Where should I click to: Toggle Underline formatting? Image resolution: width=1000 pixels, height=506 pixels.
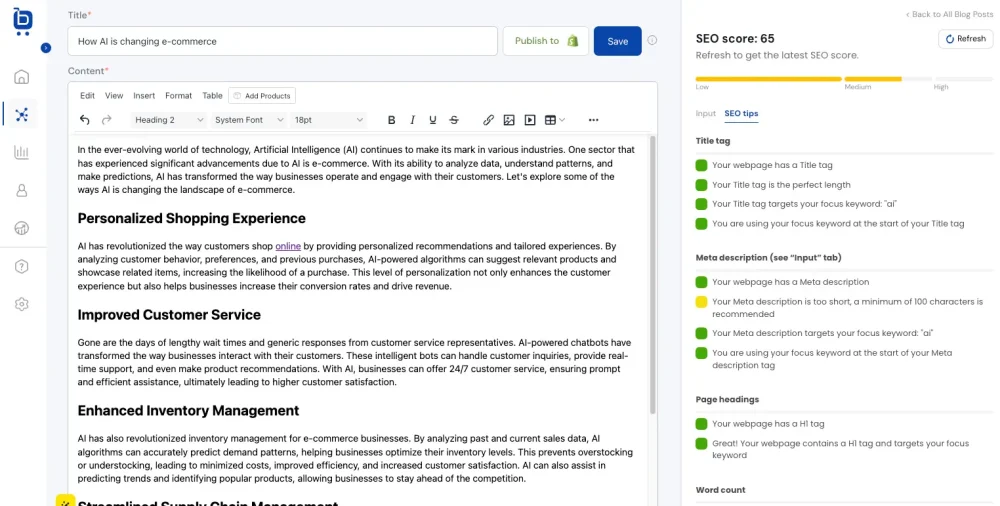click(x=433, y=120)
